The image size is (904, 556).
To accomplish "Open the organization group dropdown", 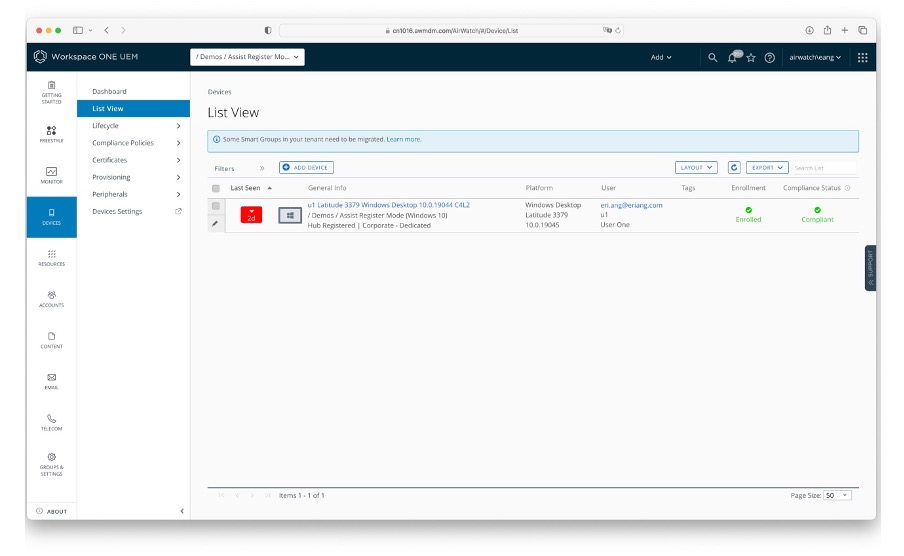I will click(247, 57).
